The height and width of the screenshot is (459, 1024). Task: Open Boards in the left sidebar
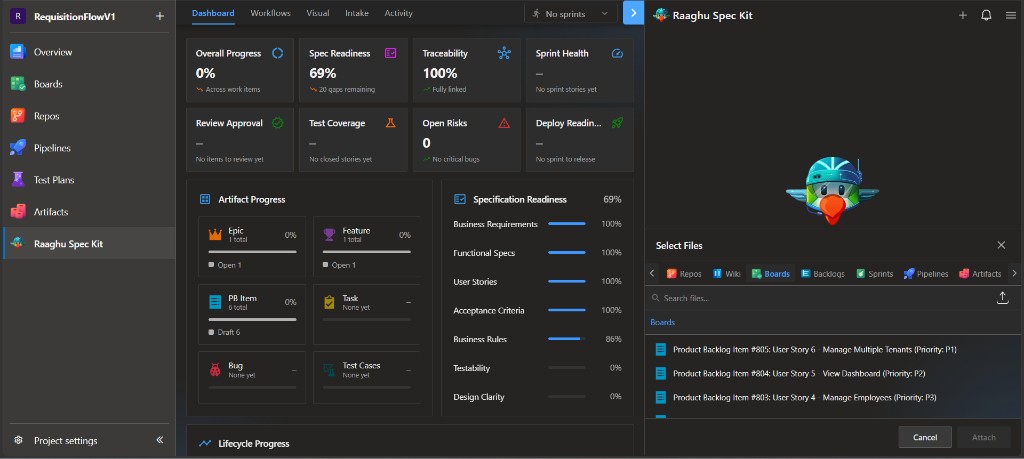88,84
